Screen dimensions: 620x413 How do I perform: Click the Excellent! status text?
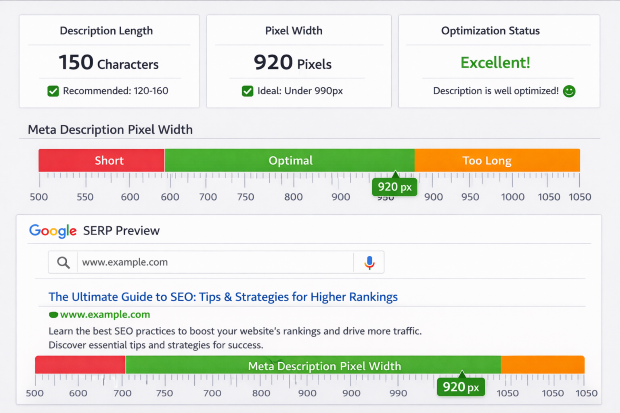pos(495,63)
